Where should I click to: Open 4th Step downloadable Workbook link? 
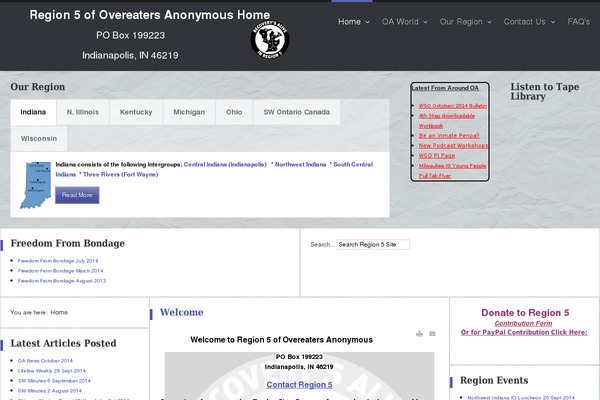(x=447, y=121)
